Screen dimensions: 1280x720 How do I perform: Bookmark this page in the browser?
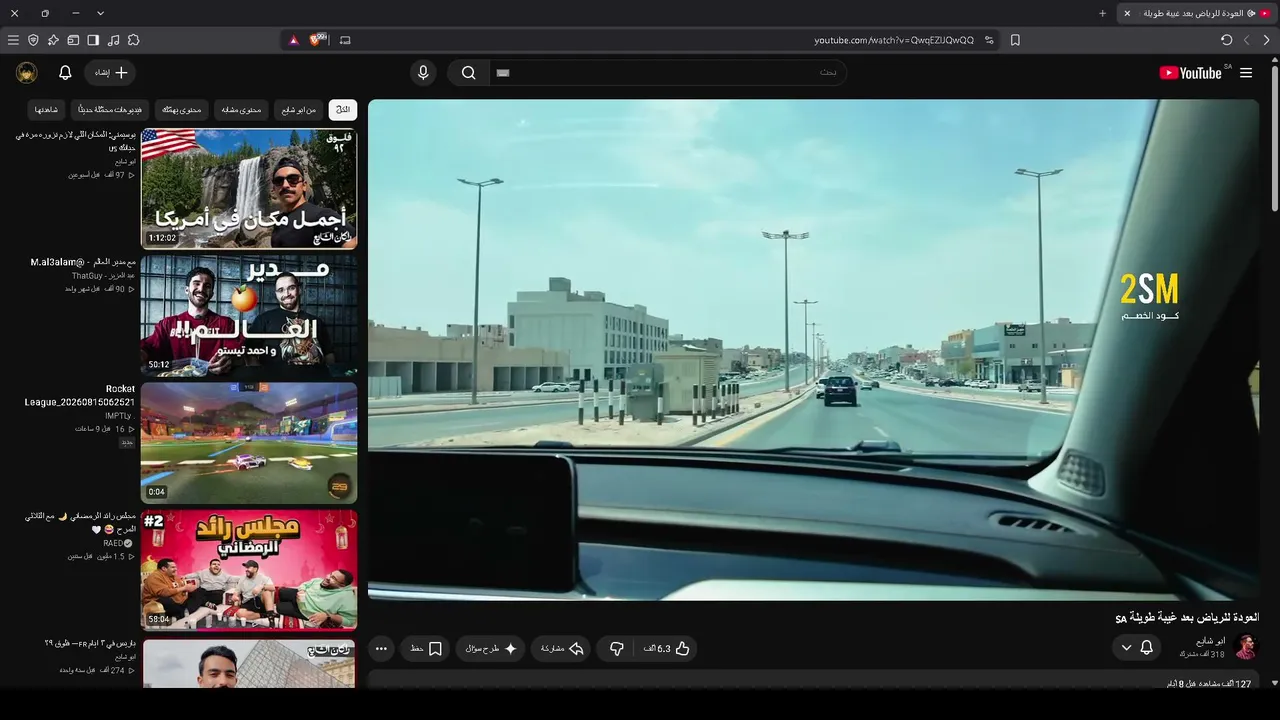1015,40
